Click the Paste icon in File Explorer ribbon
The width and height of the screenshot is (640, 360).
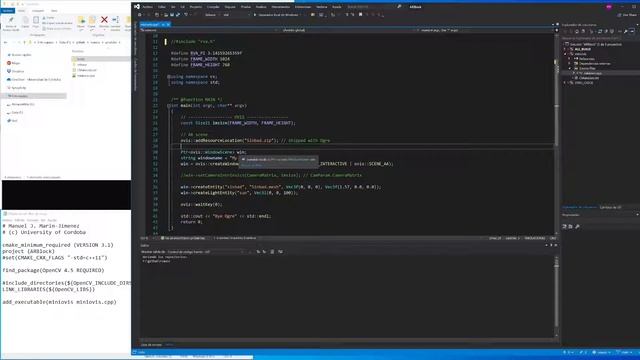tap(36, 20)
